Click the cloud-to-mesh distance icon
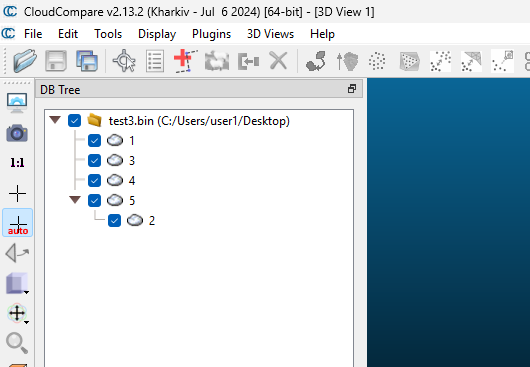Viewport: 530px width, 367px height. (x=471, y=61)
